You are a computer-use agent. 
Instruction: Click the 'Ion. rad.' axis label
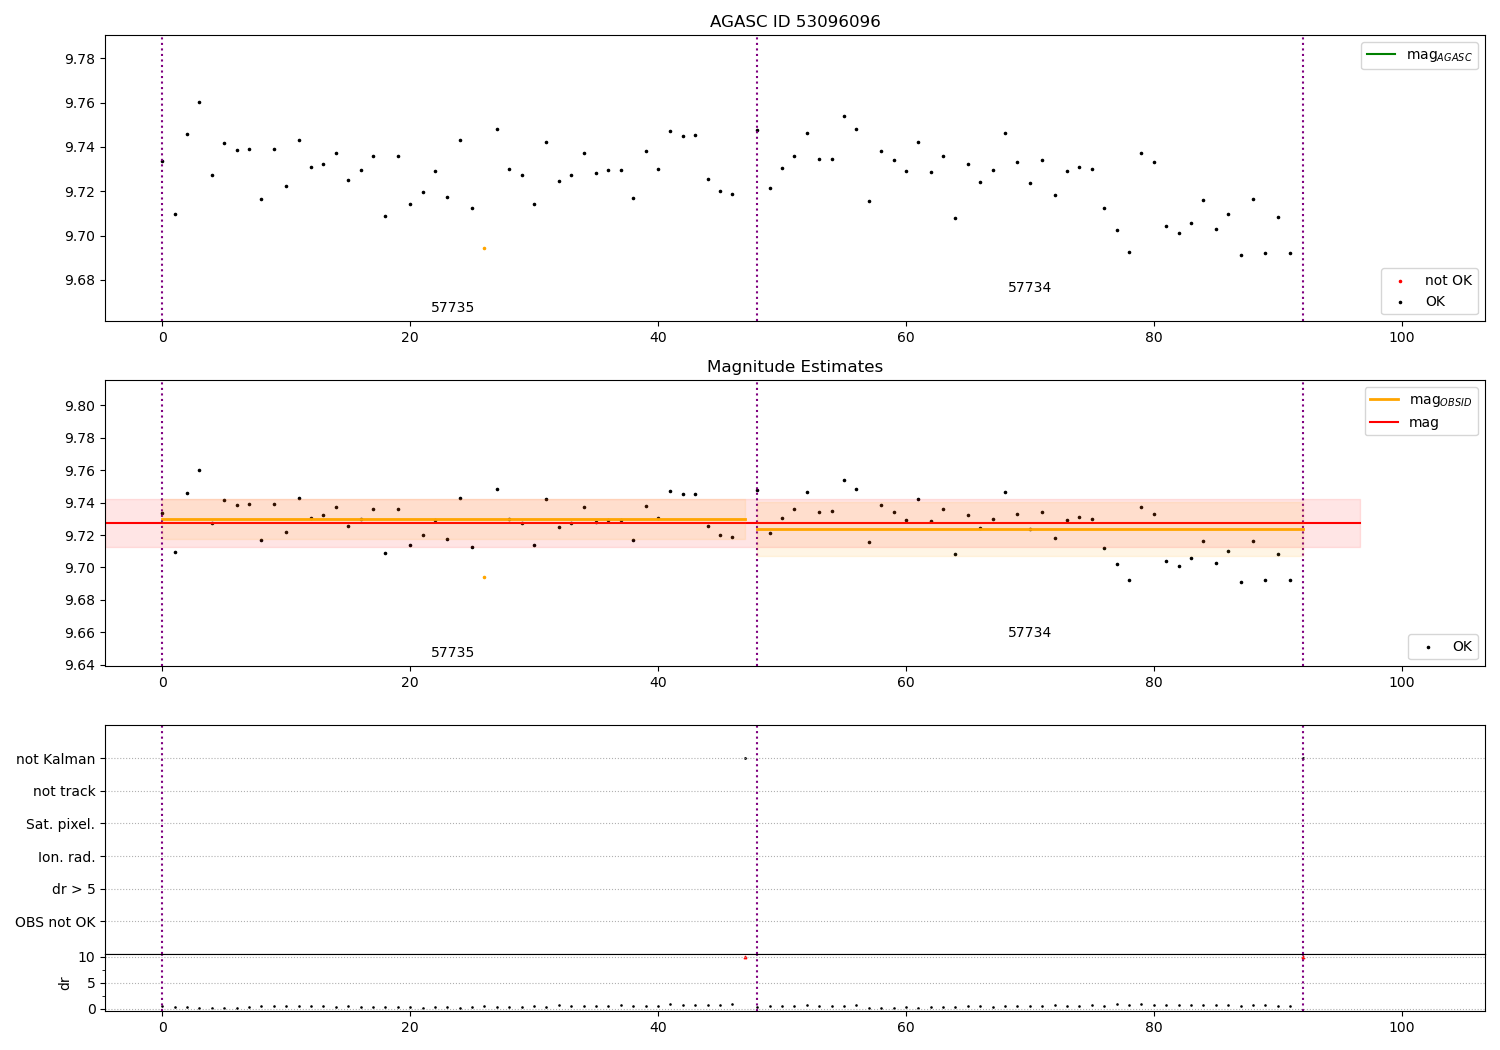[x=67, y=857]
